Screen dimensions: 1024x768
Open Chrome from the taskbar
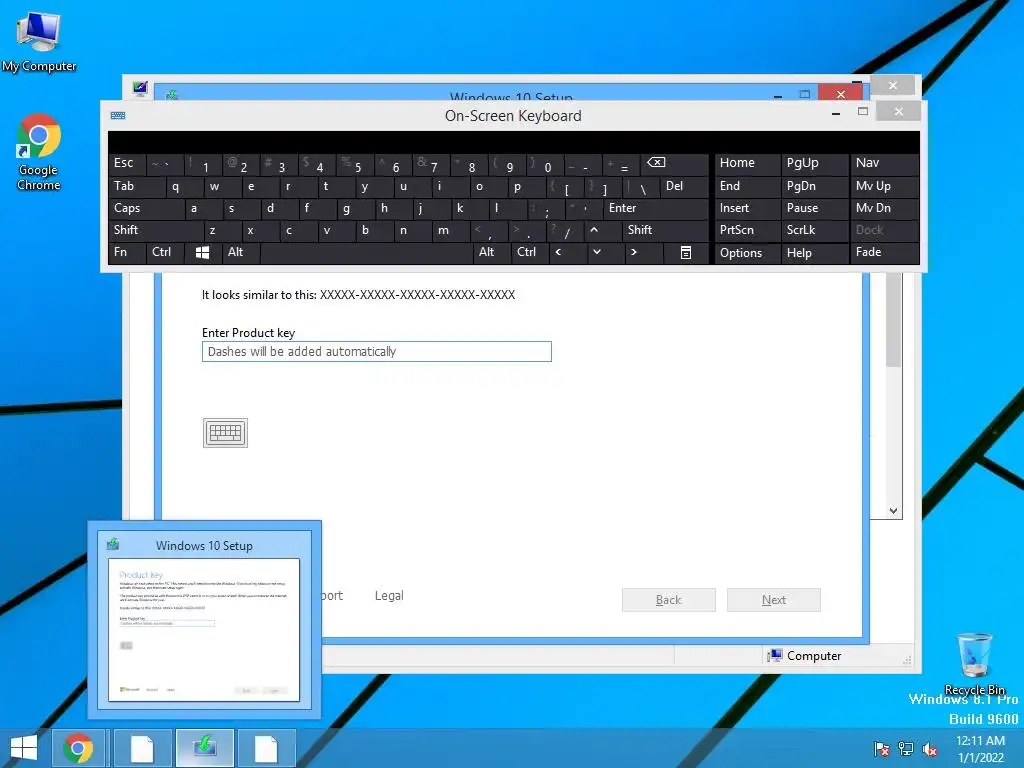click(78, 748)
